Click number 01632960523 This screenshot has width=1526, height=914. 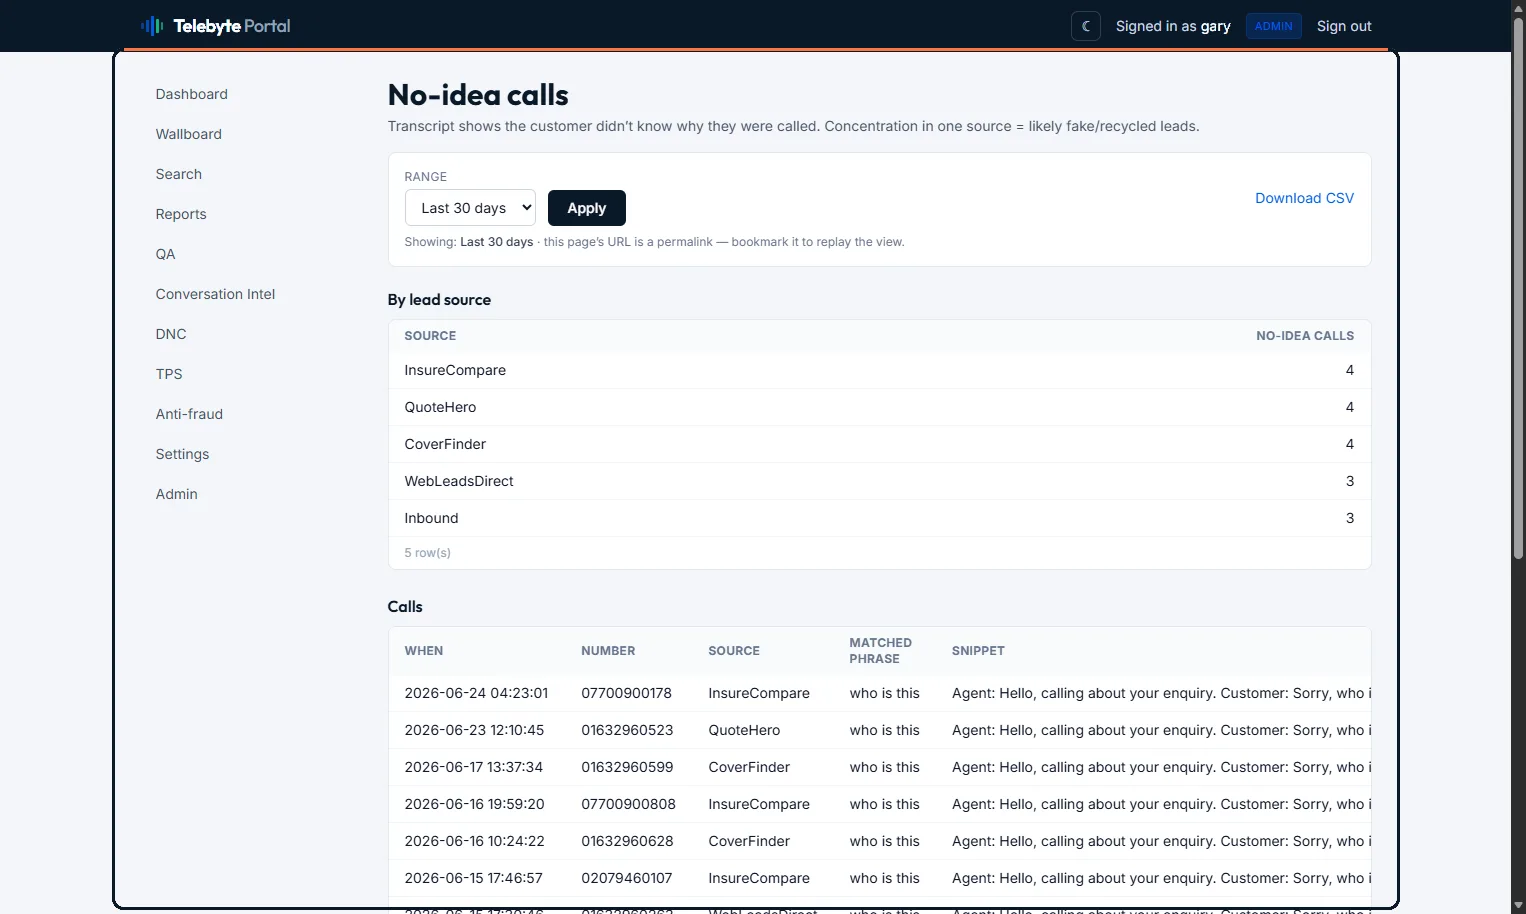[627, 730]
